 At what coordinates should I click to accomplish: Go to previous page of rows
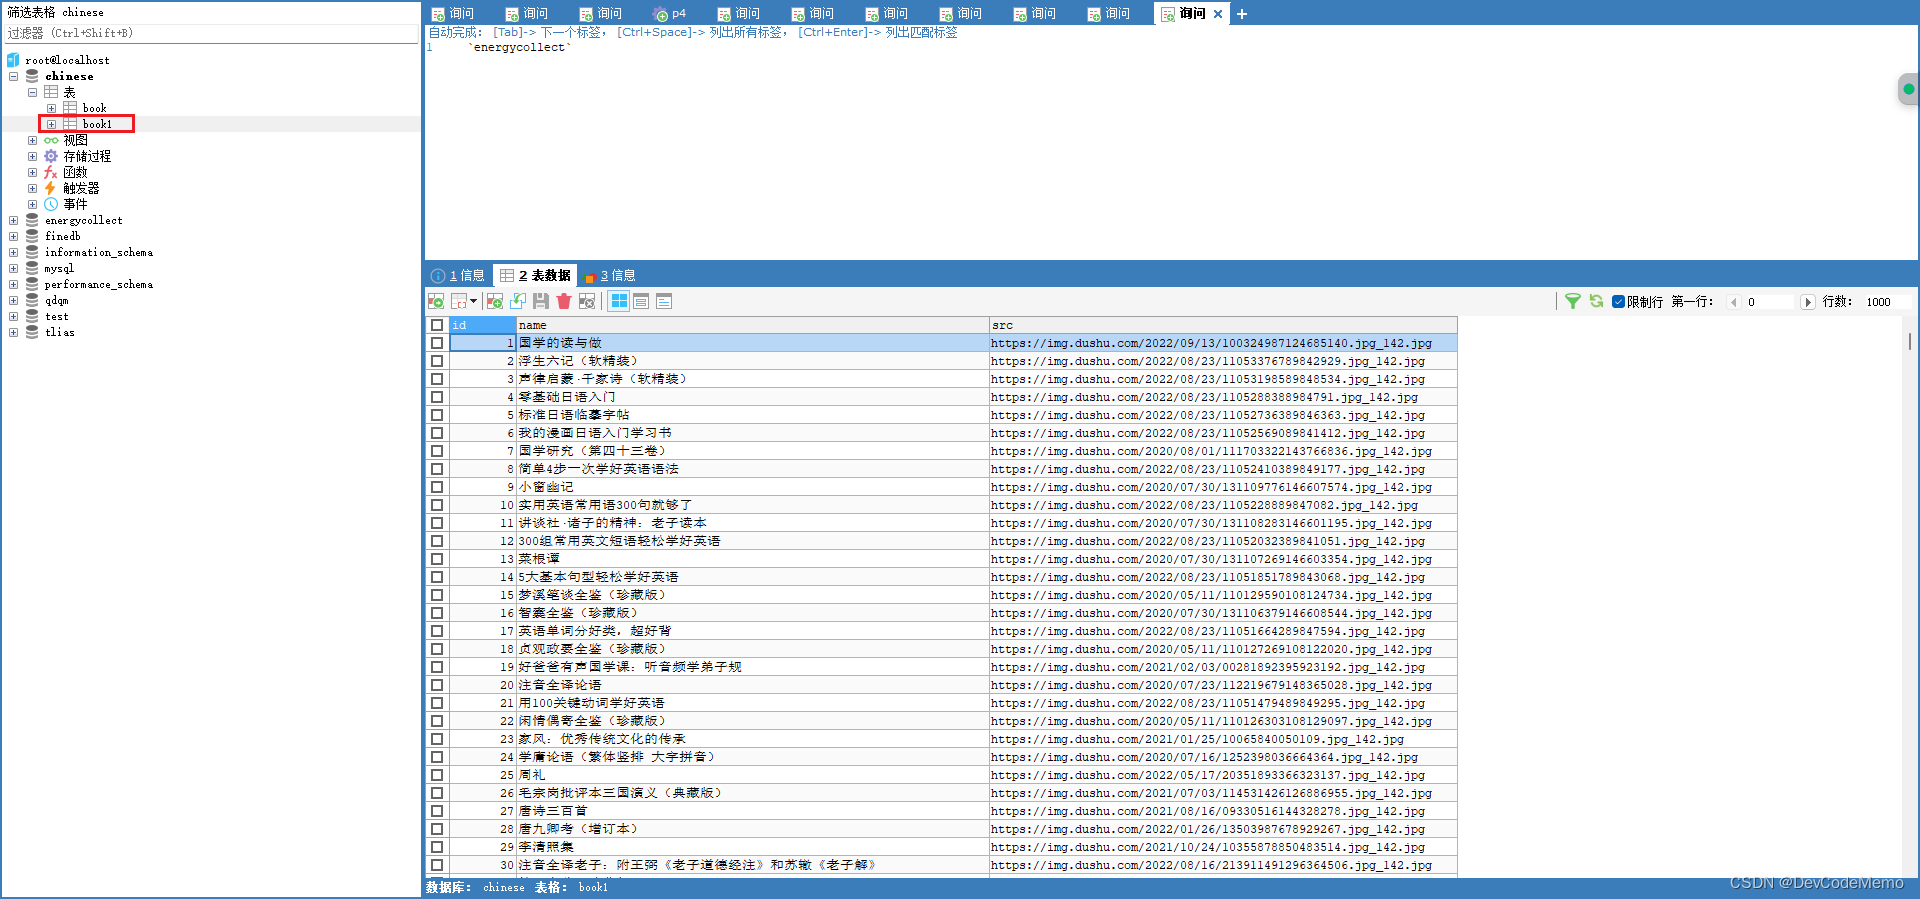[1733, 302]
